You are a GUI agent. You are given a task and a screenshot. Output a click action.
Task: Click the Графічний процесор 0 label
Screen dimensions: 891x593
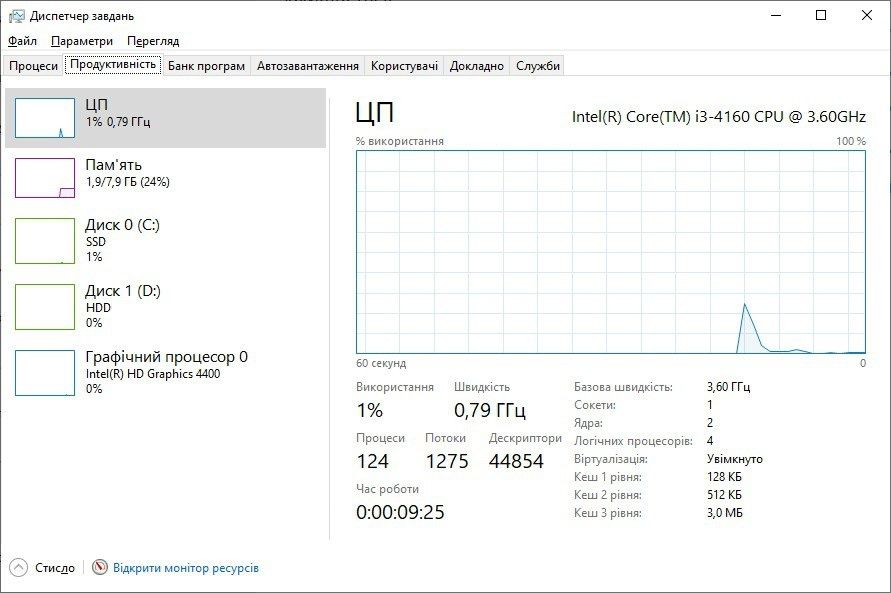coord(166,357)
